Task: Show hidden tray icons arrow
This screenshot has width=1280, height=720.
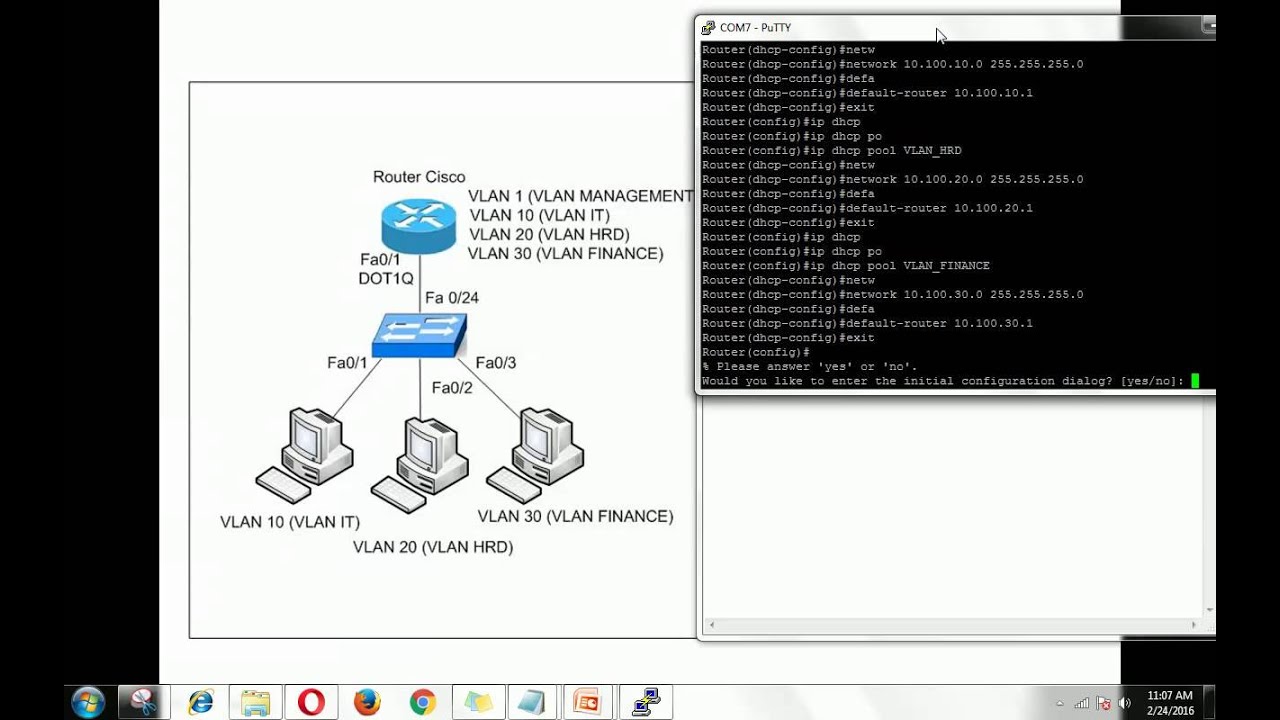Action: pos(1060,703)
